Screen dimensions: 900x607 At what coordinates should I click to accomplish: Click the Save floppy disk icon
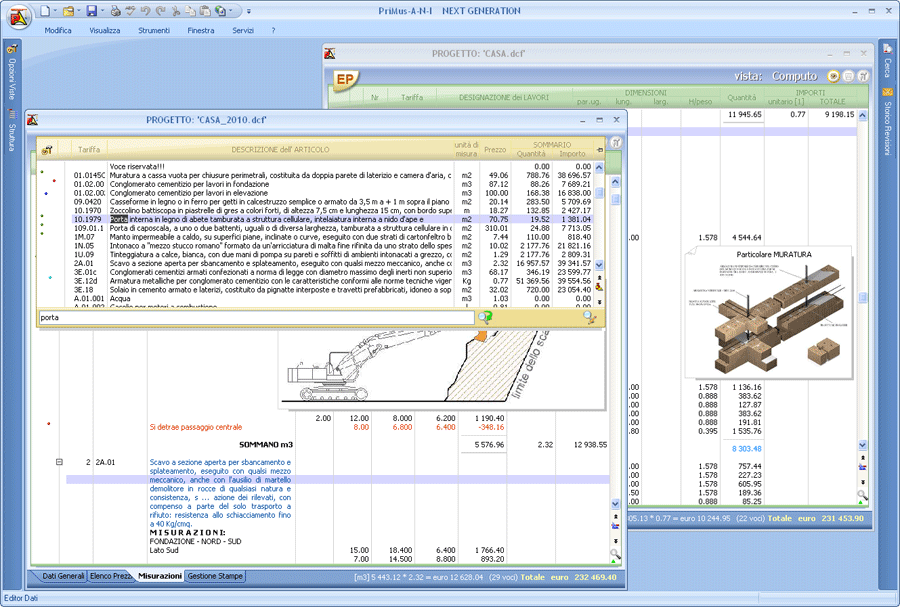pos(91,11)
